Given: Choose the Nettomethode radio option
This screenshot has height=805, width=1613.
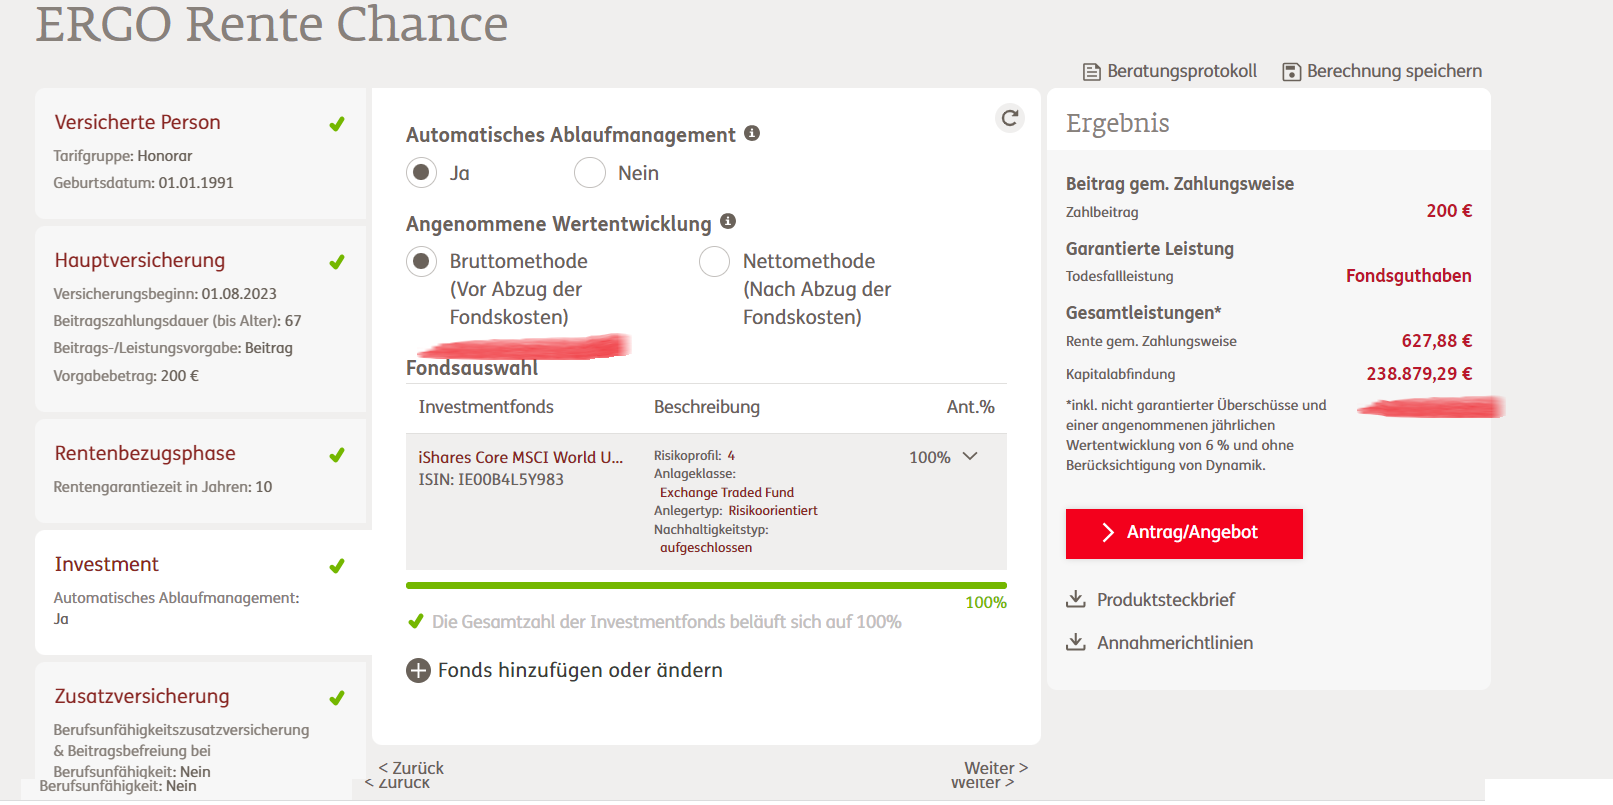Looking at the screenshot, I should point(714,261).
